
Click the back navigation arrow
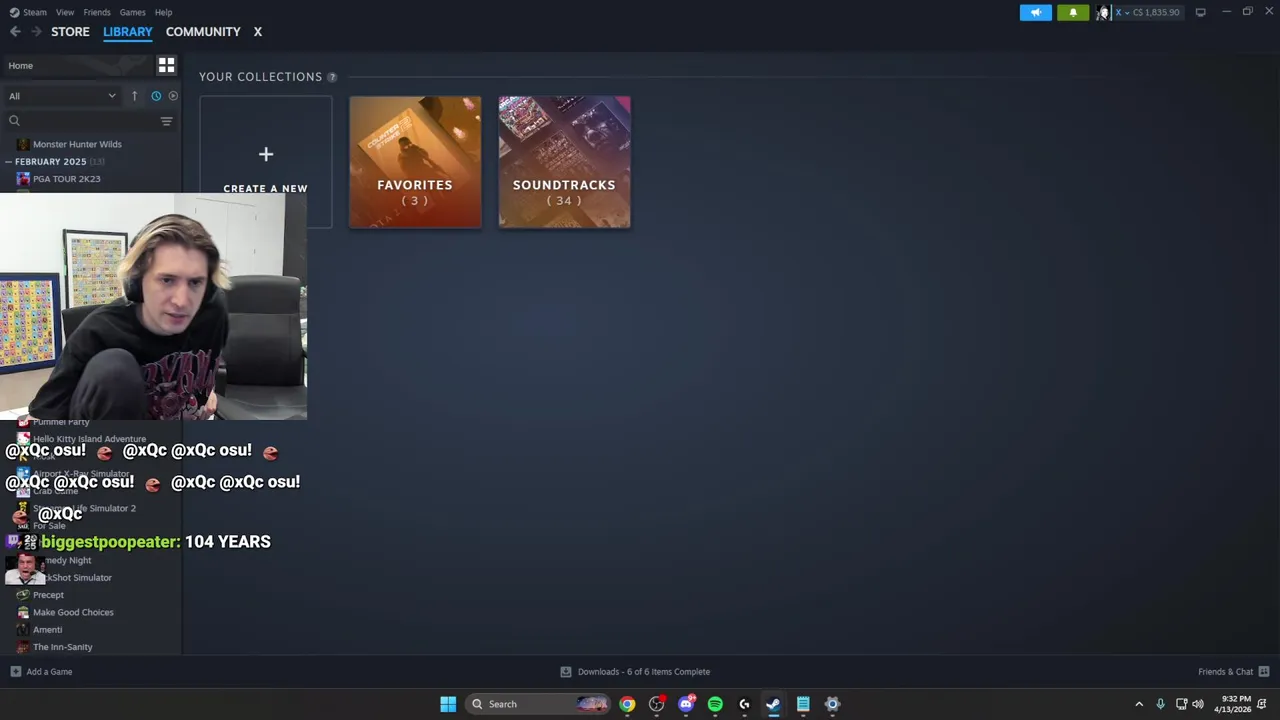[15, 32]
